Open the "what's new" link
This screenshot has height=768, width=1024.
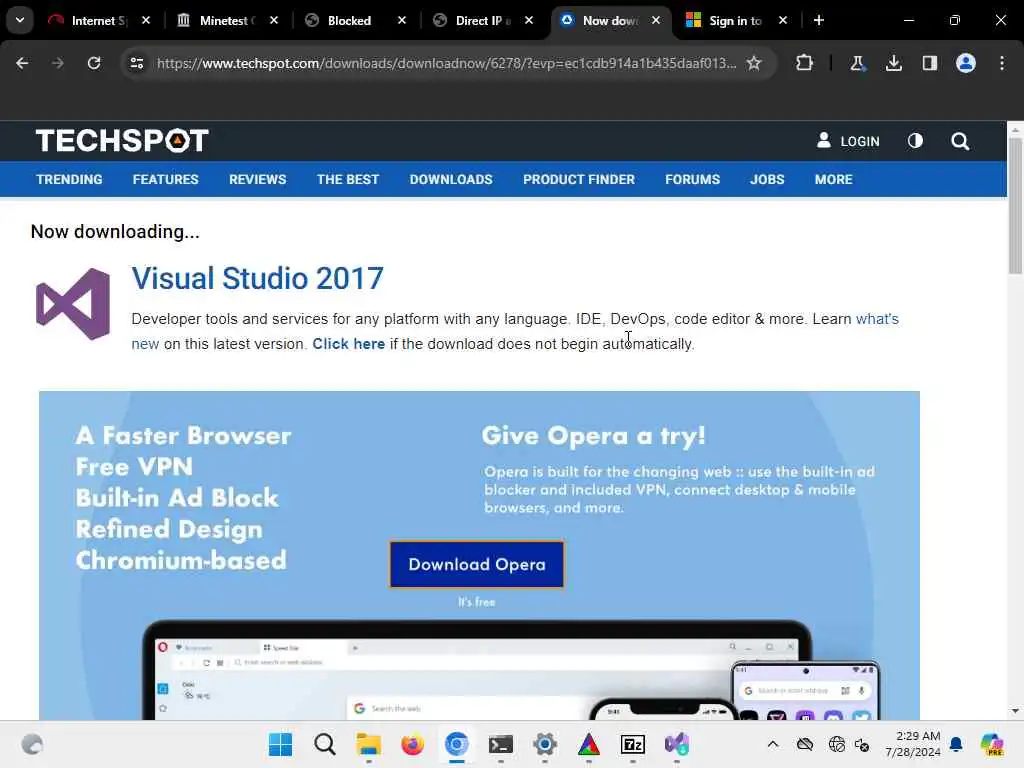877,319
